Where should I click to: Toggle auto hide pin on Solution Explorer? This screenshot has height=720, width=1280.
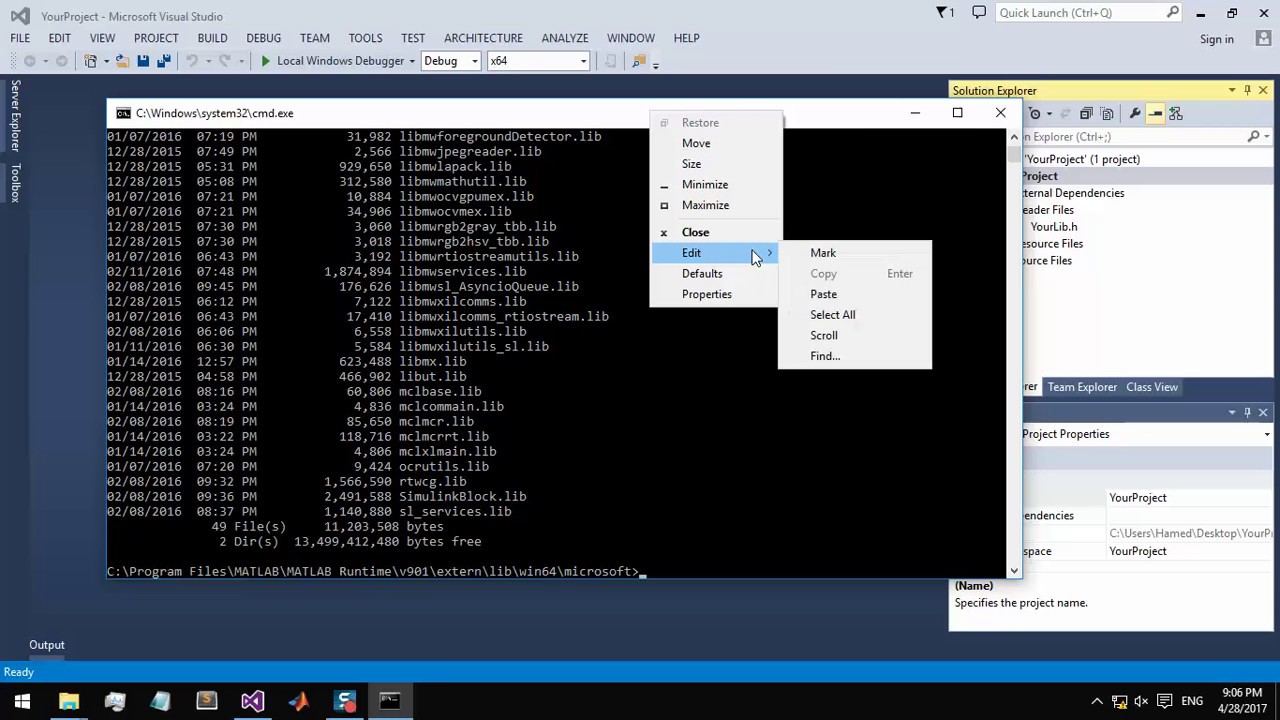coord(1247,91)
